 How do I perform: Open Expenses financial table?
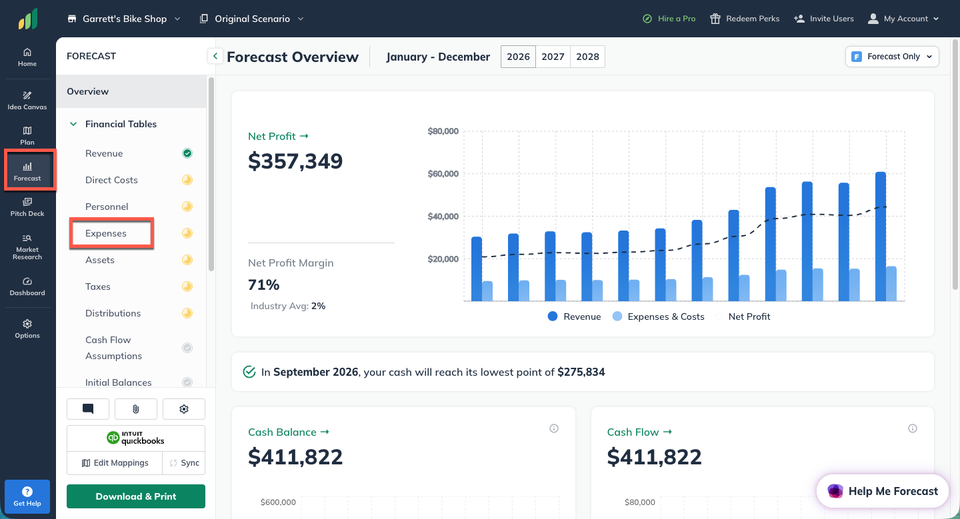106,233
